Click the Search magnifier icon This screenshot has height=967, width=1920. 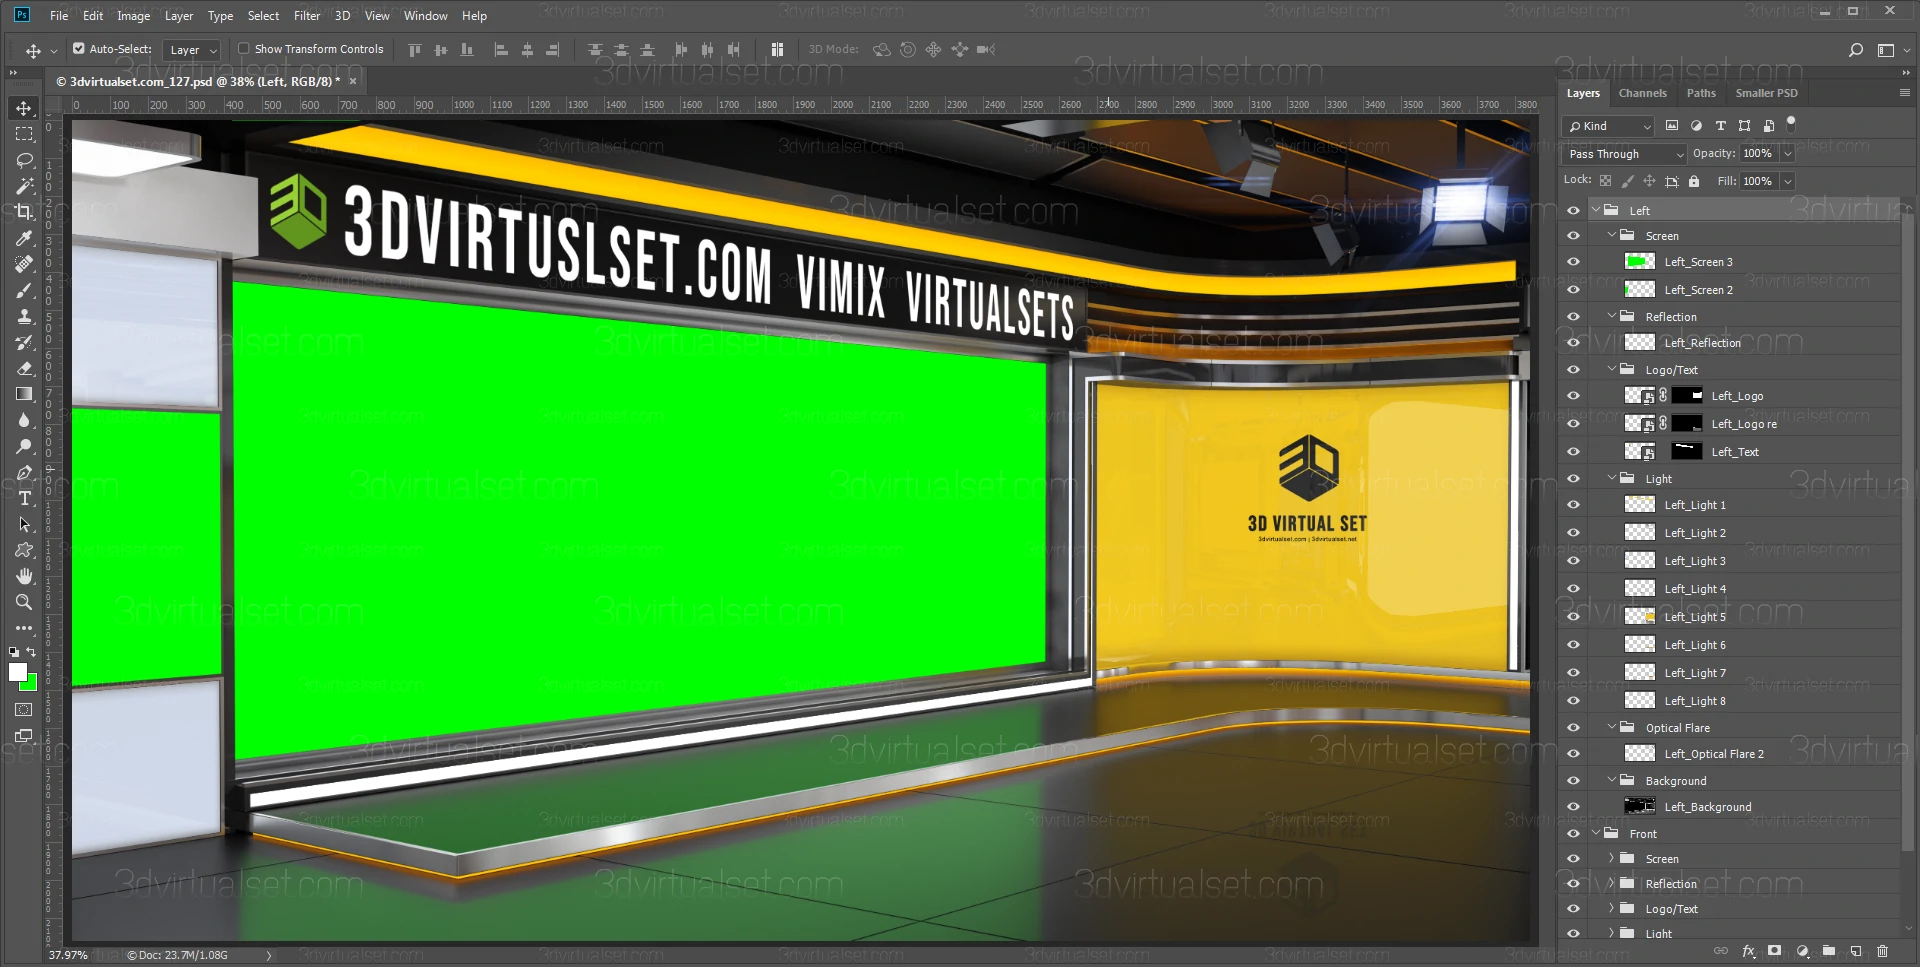[x=1856, y=49]
